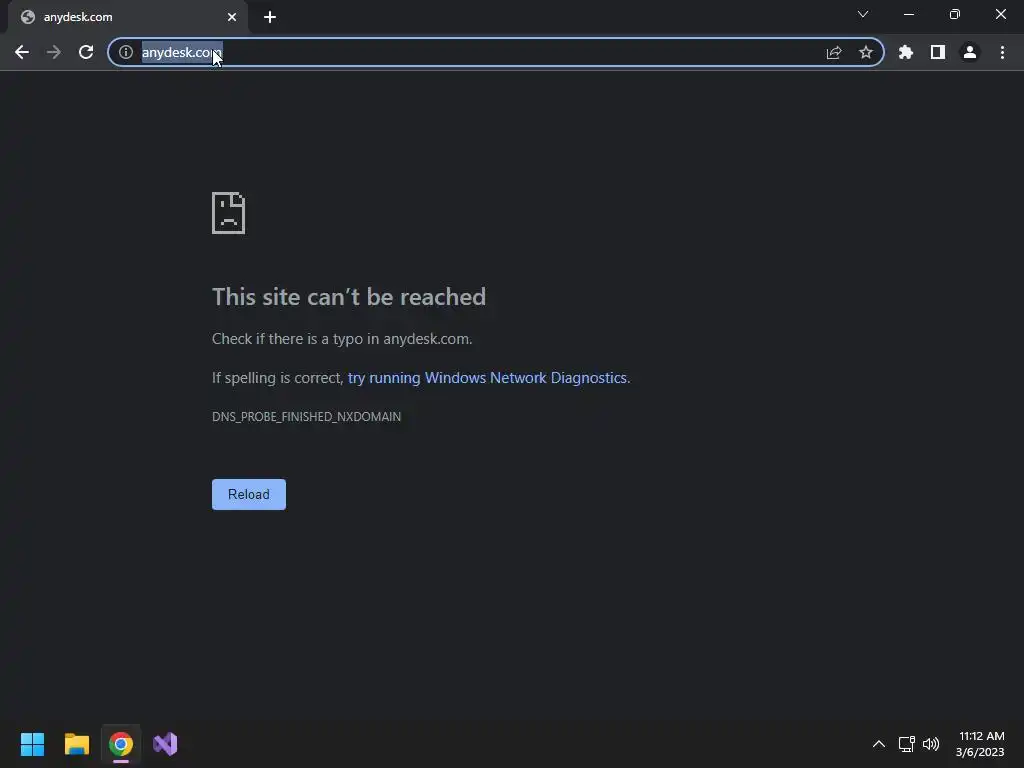The height and width of the screenshot is (768, 1024).
Task: Open network status in system tray
Action: [906, 744]
